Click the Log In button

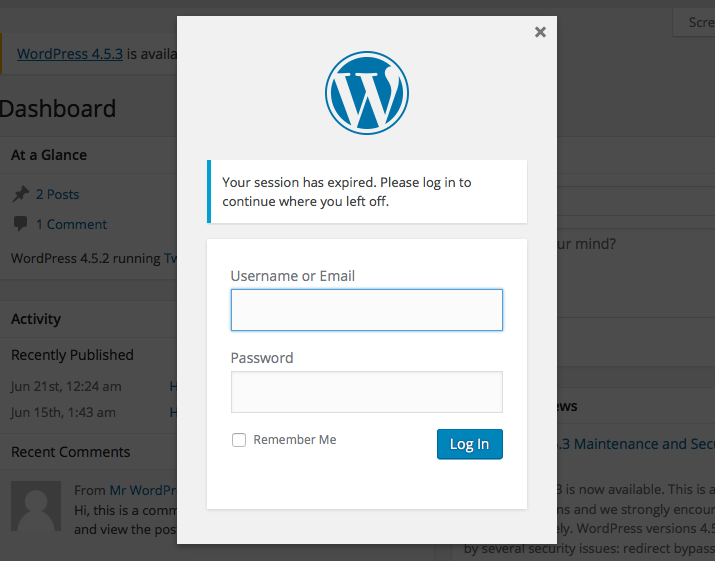point(470,444)
